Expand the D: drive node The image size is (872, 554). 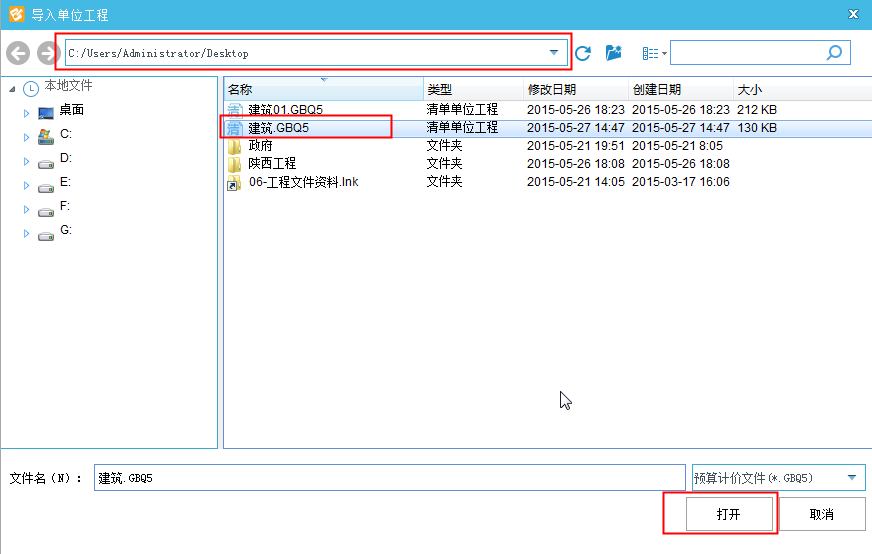pos(26,161)
